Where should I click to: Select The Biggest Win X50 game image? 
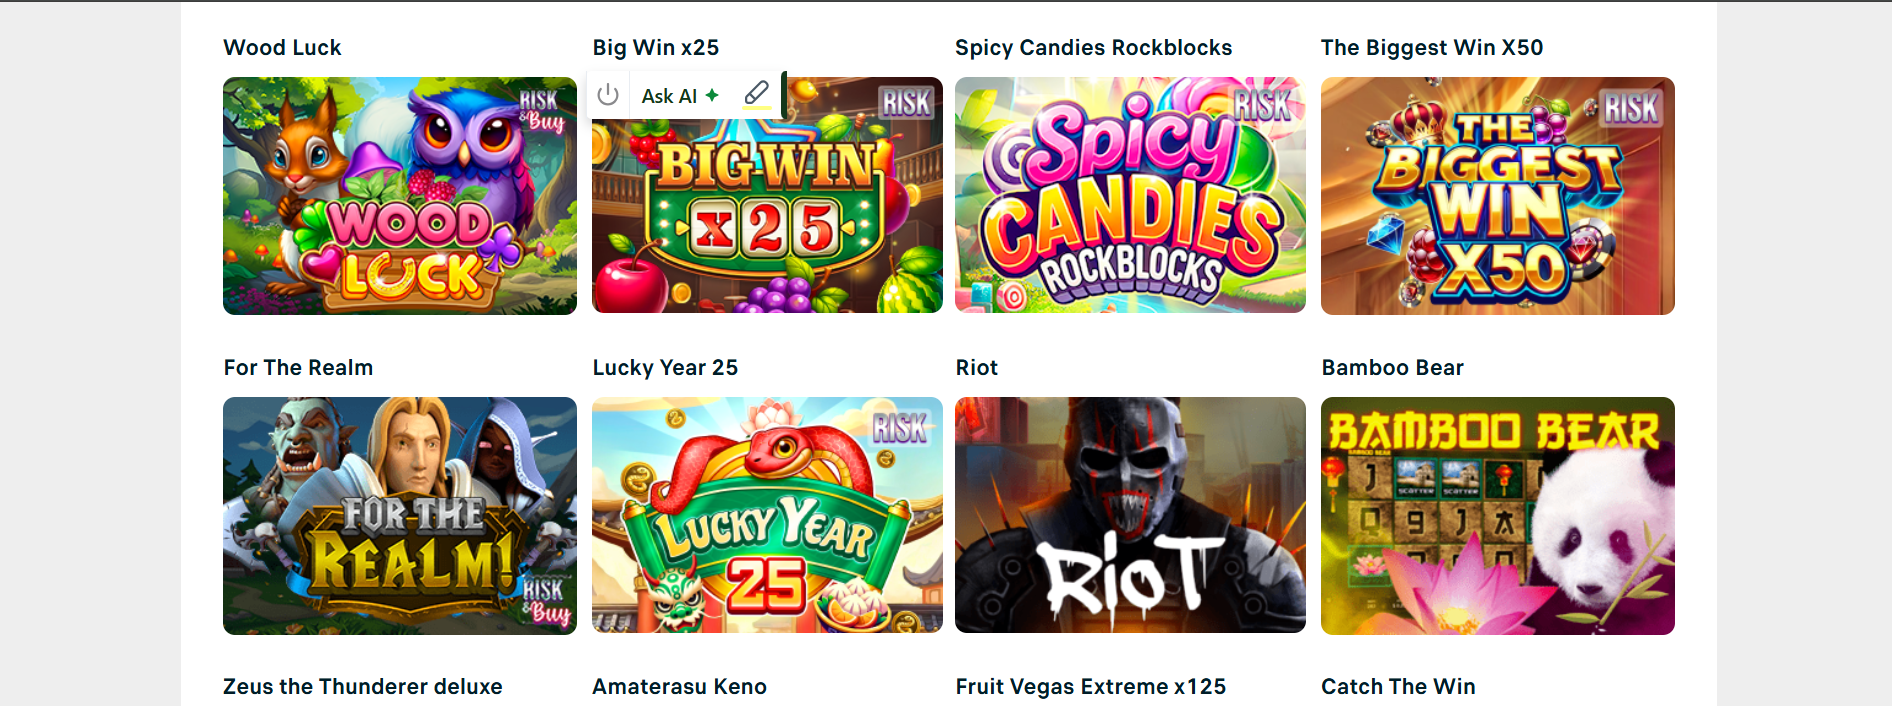1498,196
